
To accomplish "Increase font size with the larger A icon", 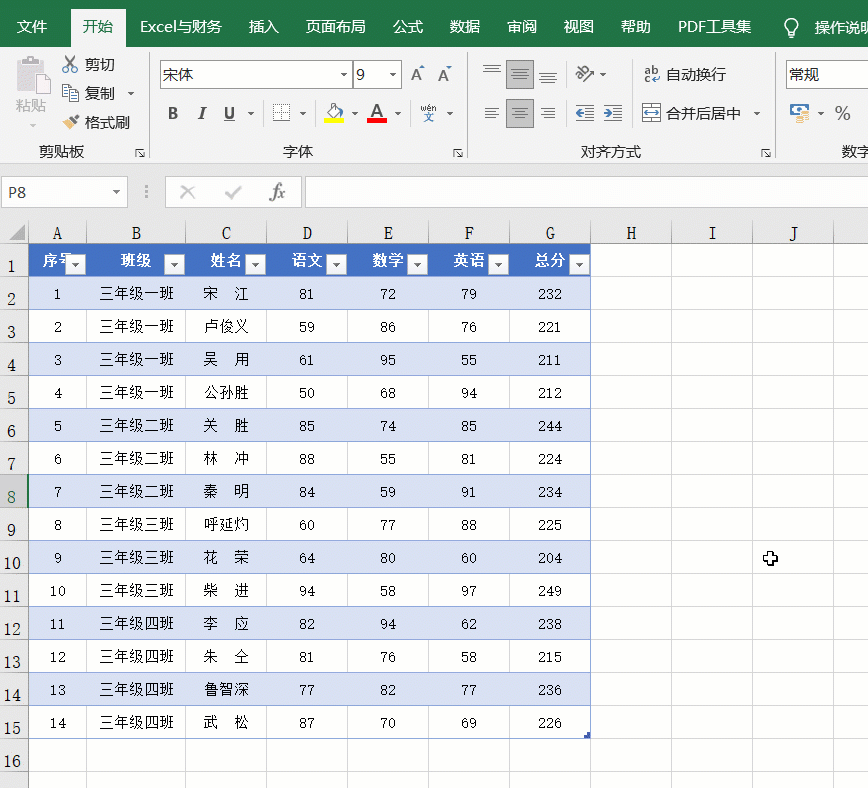I will tap(418, 74).
